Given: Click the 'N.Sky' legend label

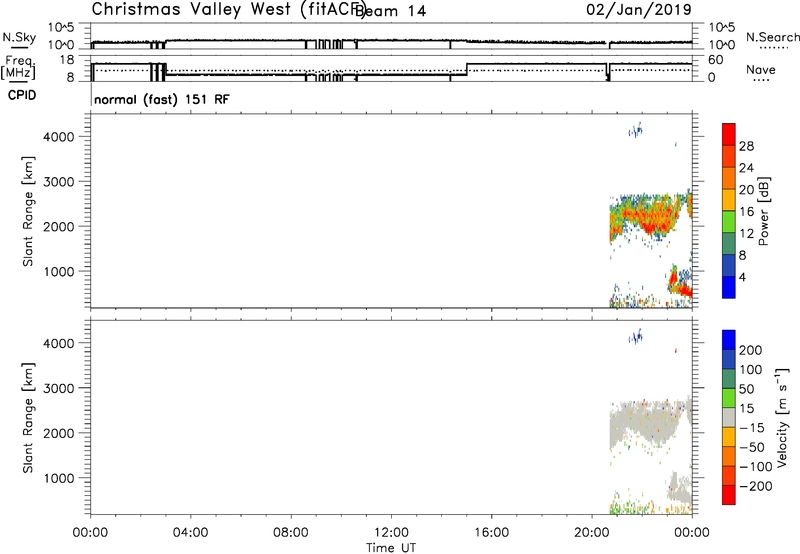Looking at the screenshot, I should click(19, 37).
